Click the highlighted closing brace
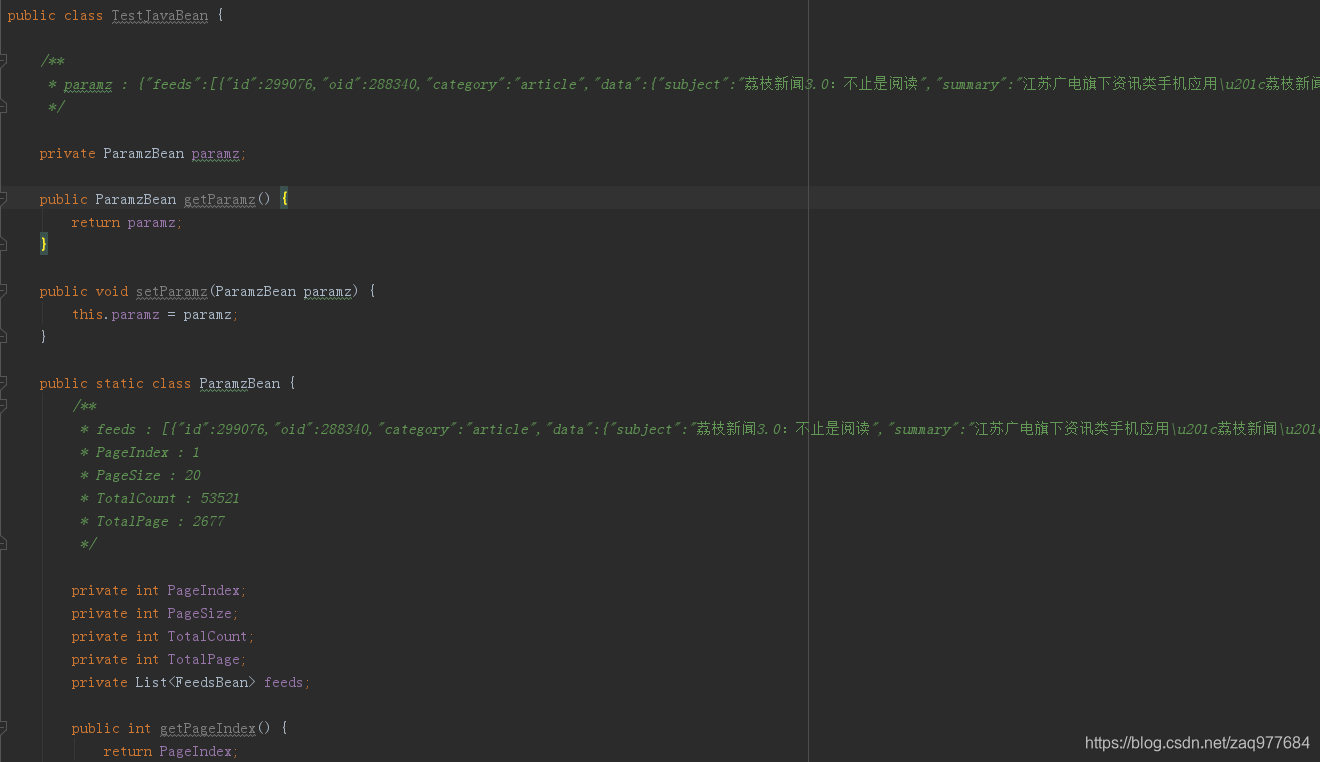This screenshot has width=1320, height=762. tap(41, 243)
